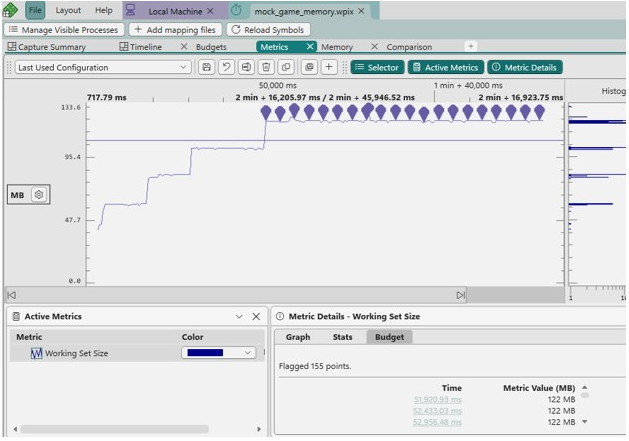This screenshot has width=629, height=441.
Task: Click the PIX application logo icon
Action: coord(10,10)
